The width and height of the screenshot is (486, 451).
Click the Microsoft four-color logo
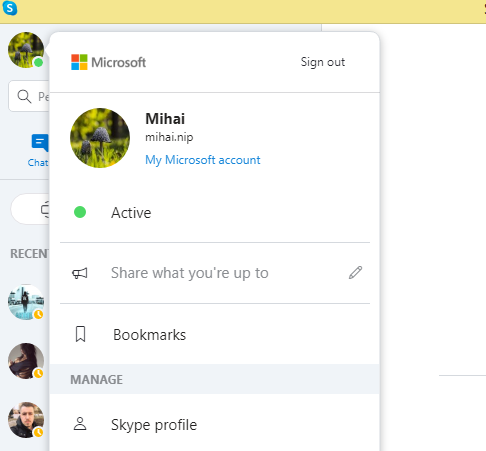[x=79, y=62]
